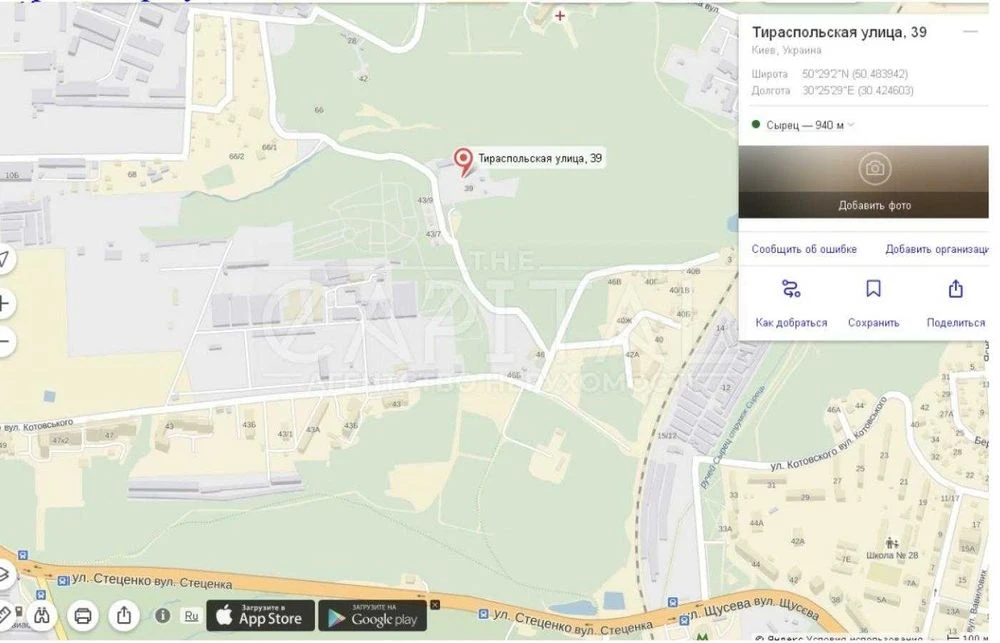Click bookmark icon above Сохранить
Image resolution: width=1000 pixels, height=643 pixels.
tap(873, 289)
